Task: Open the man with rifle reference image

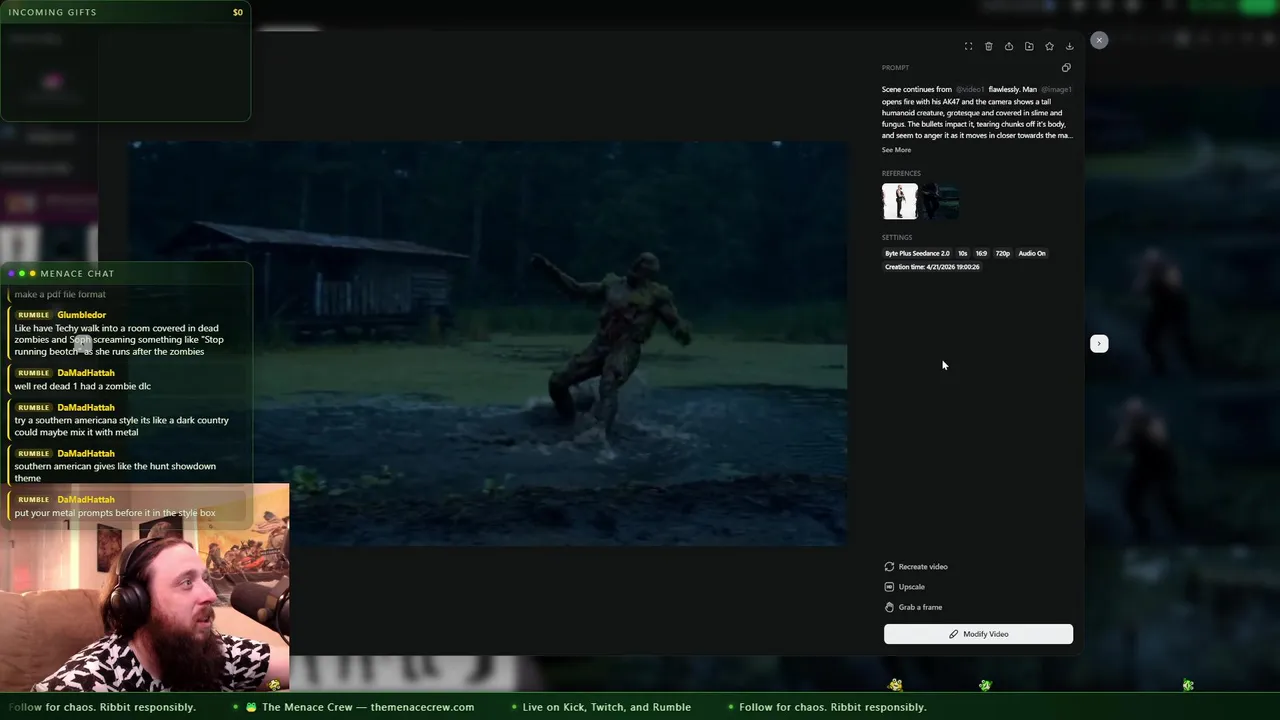Action: [x=900, y=201]
